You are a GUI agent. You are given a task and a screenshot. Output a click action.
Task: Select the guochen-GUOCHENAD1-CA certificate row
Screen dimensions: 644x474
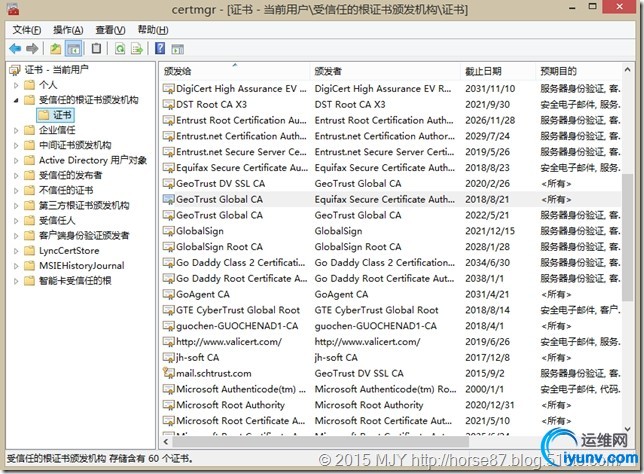coord(391,326)
